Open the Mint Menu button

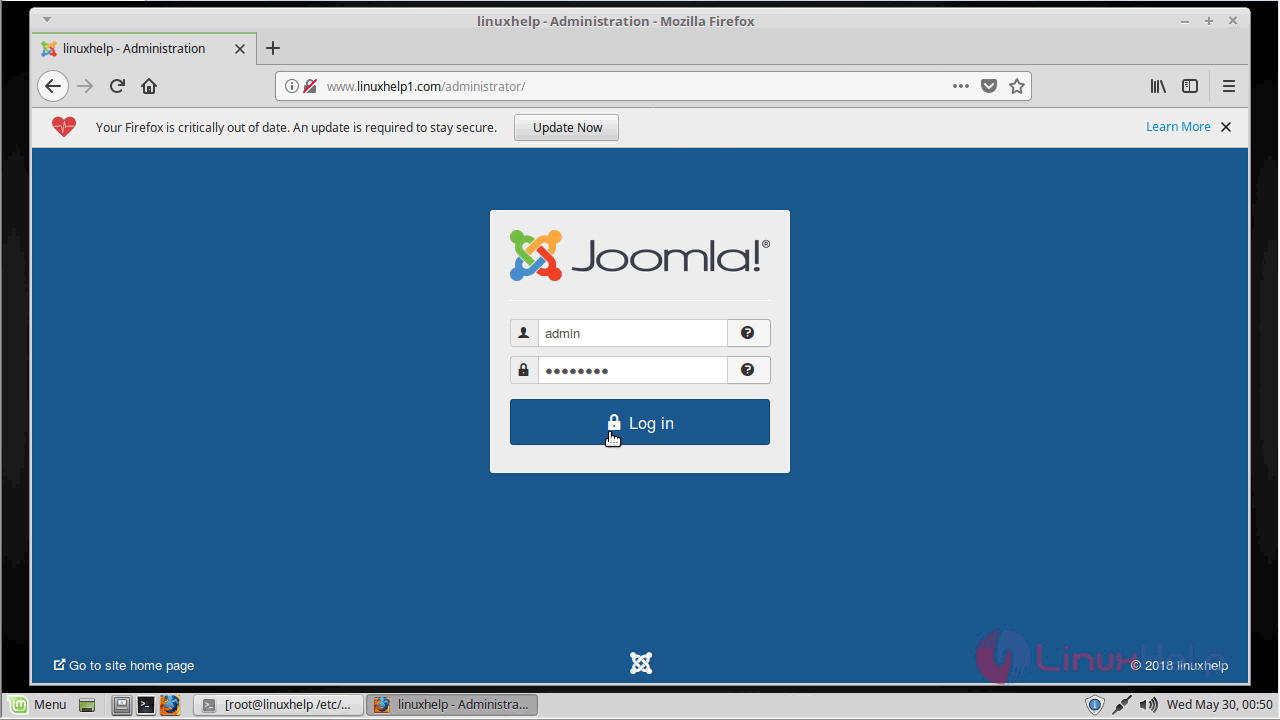pyautogui.click(x=39, y=705)
